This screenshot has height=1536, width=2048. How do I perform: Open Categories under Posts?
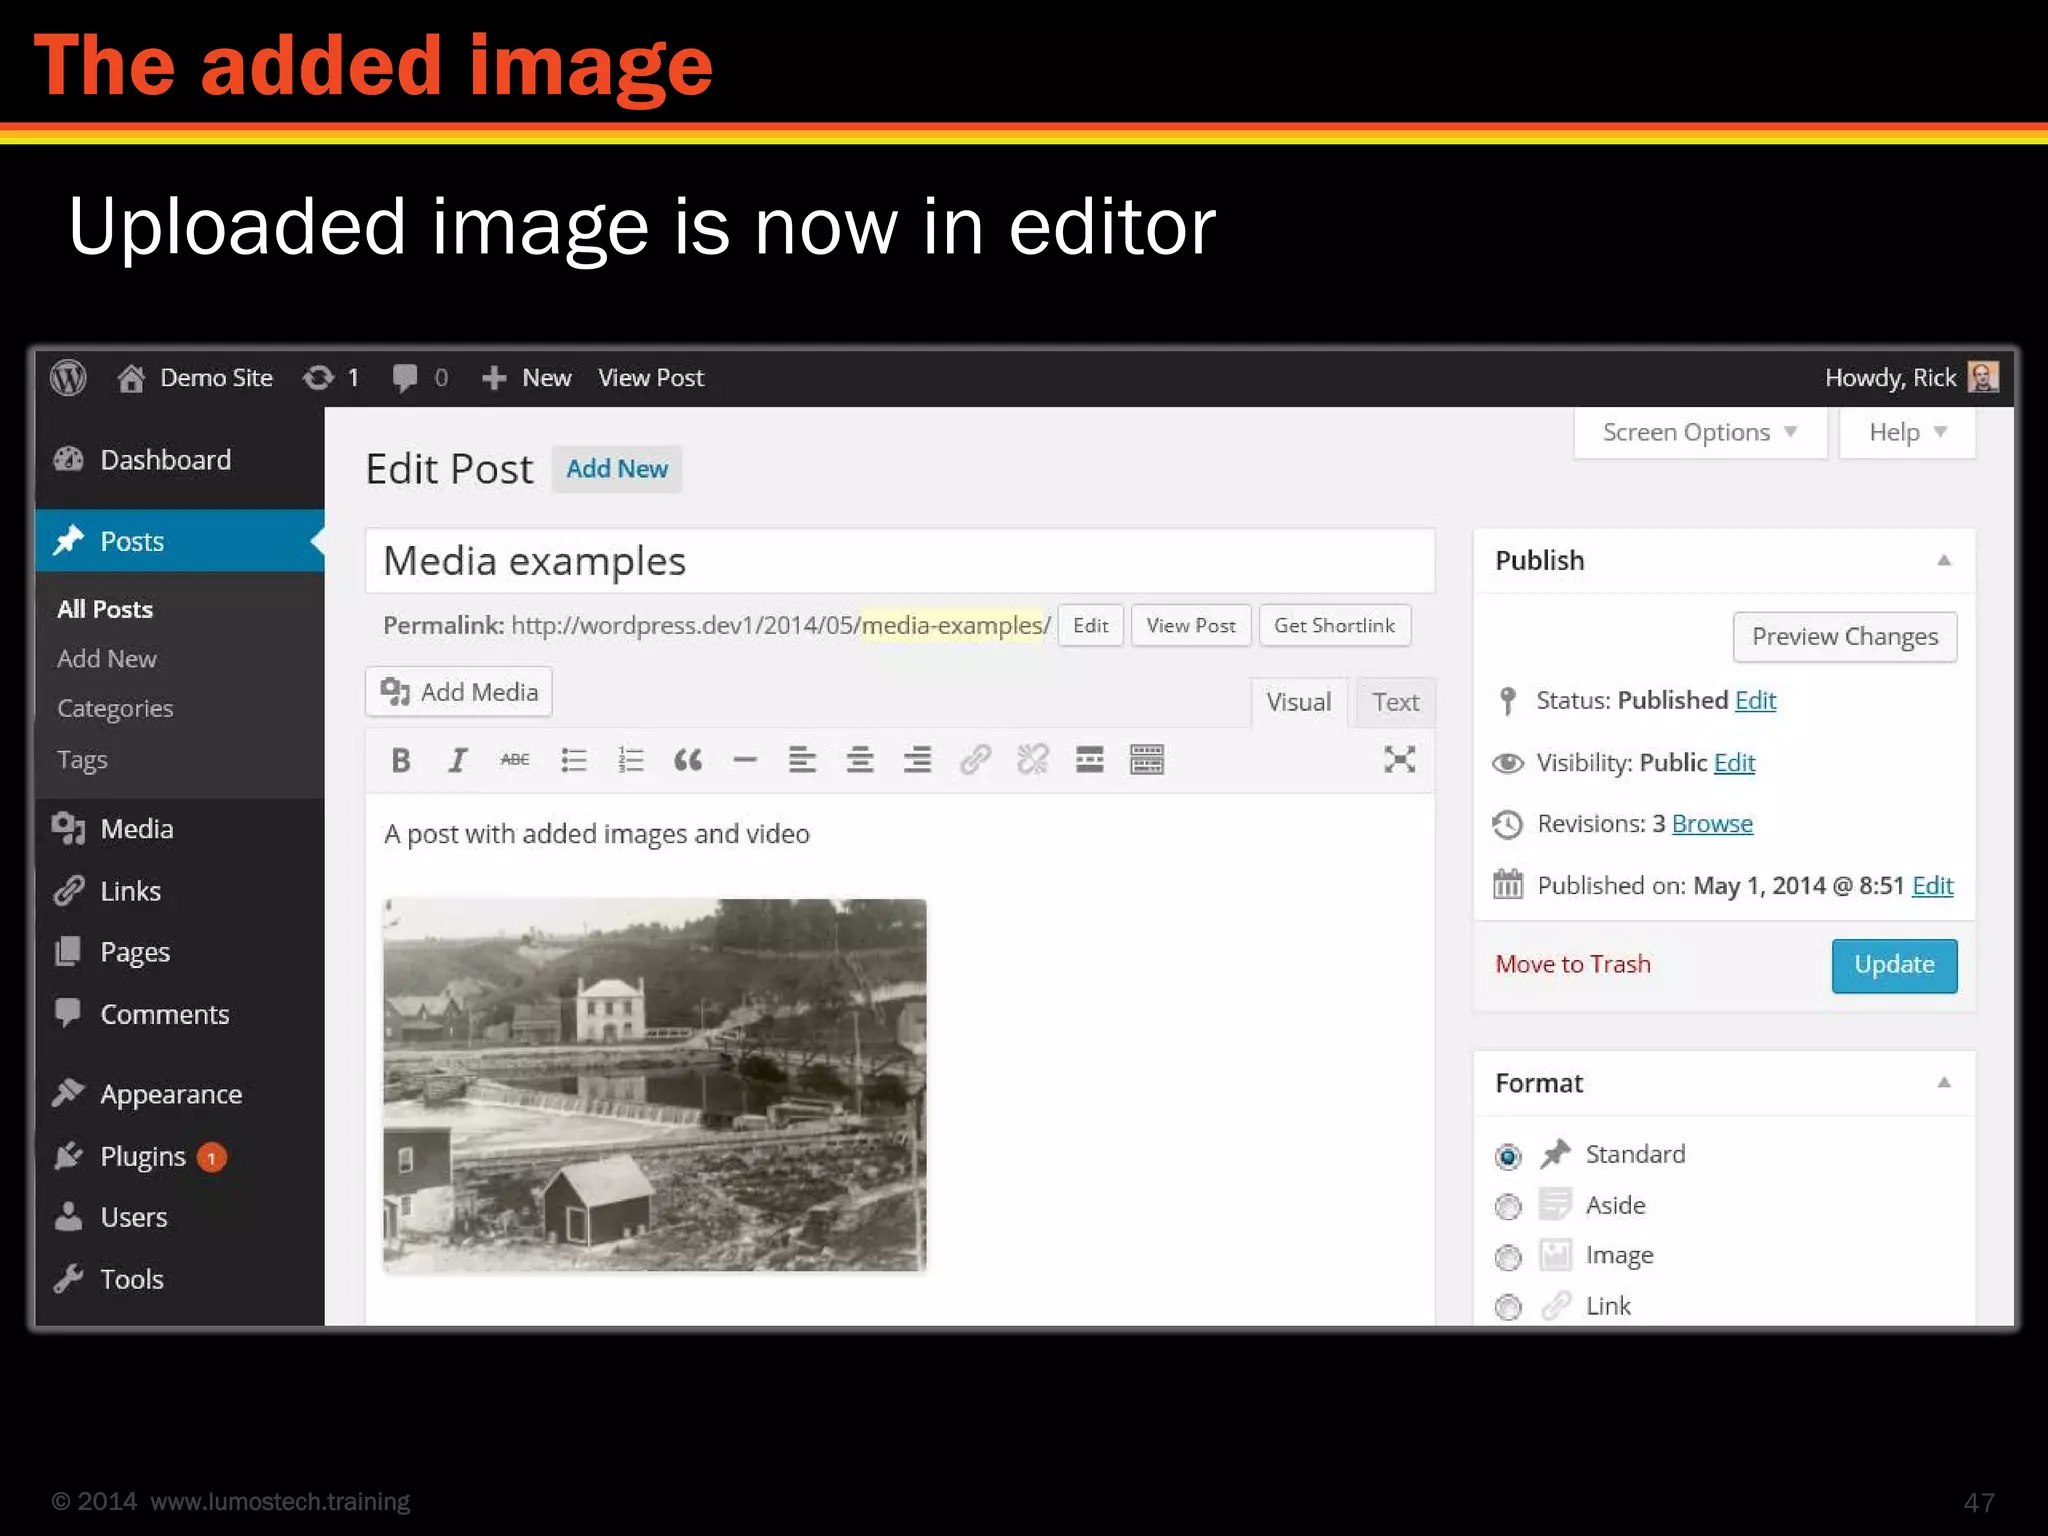click(x=115, y=708)
